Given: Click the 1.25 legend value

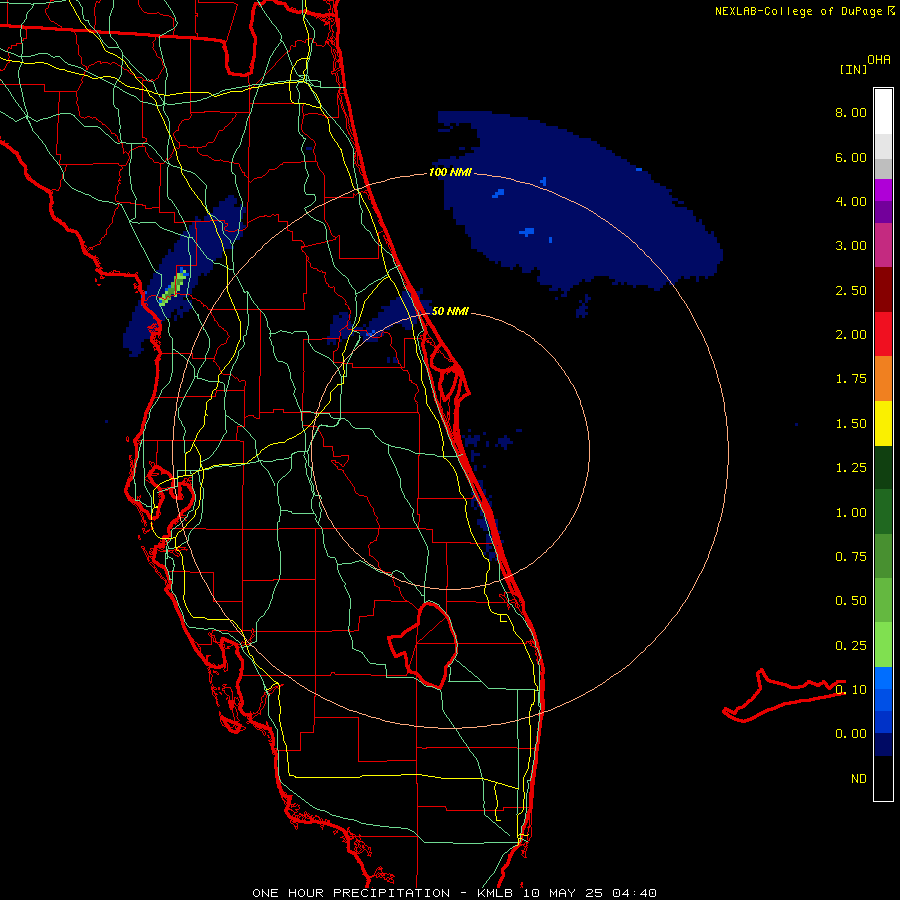Looking at the screenshot, I should pos(851,468).
